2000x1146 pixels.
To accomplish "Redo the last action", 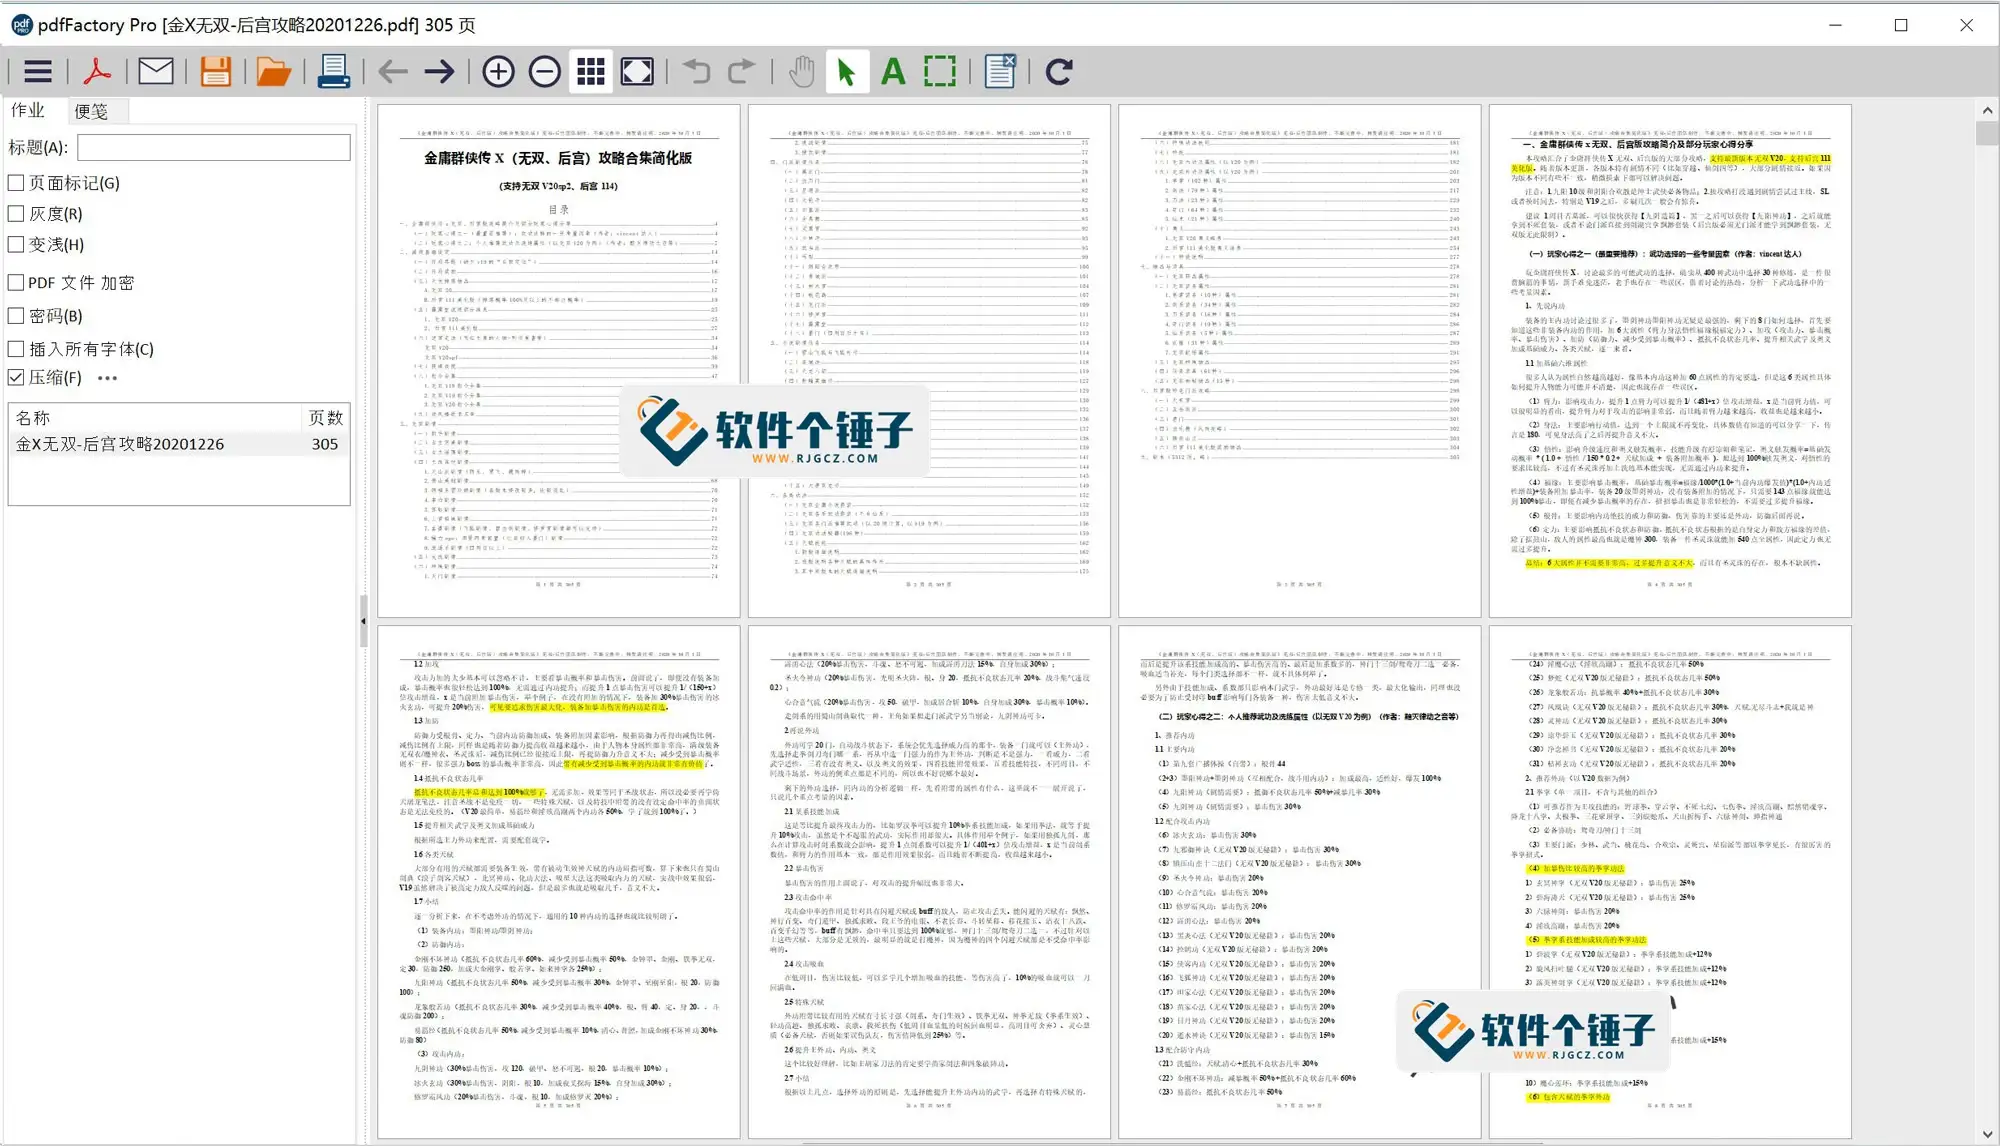I will pyautogui.click(x=741, y=72).
